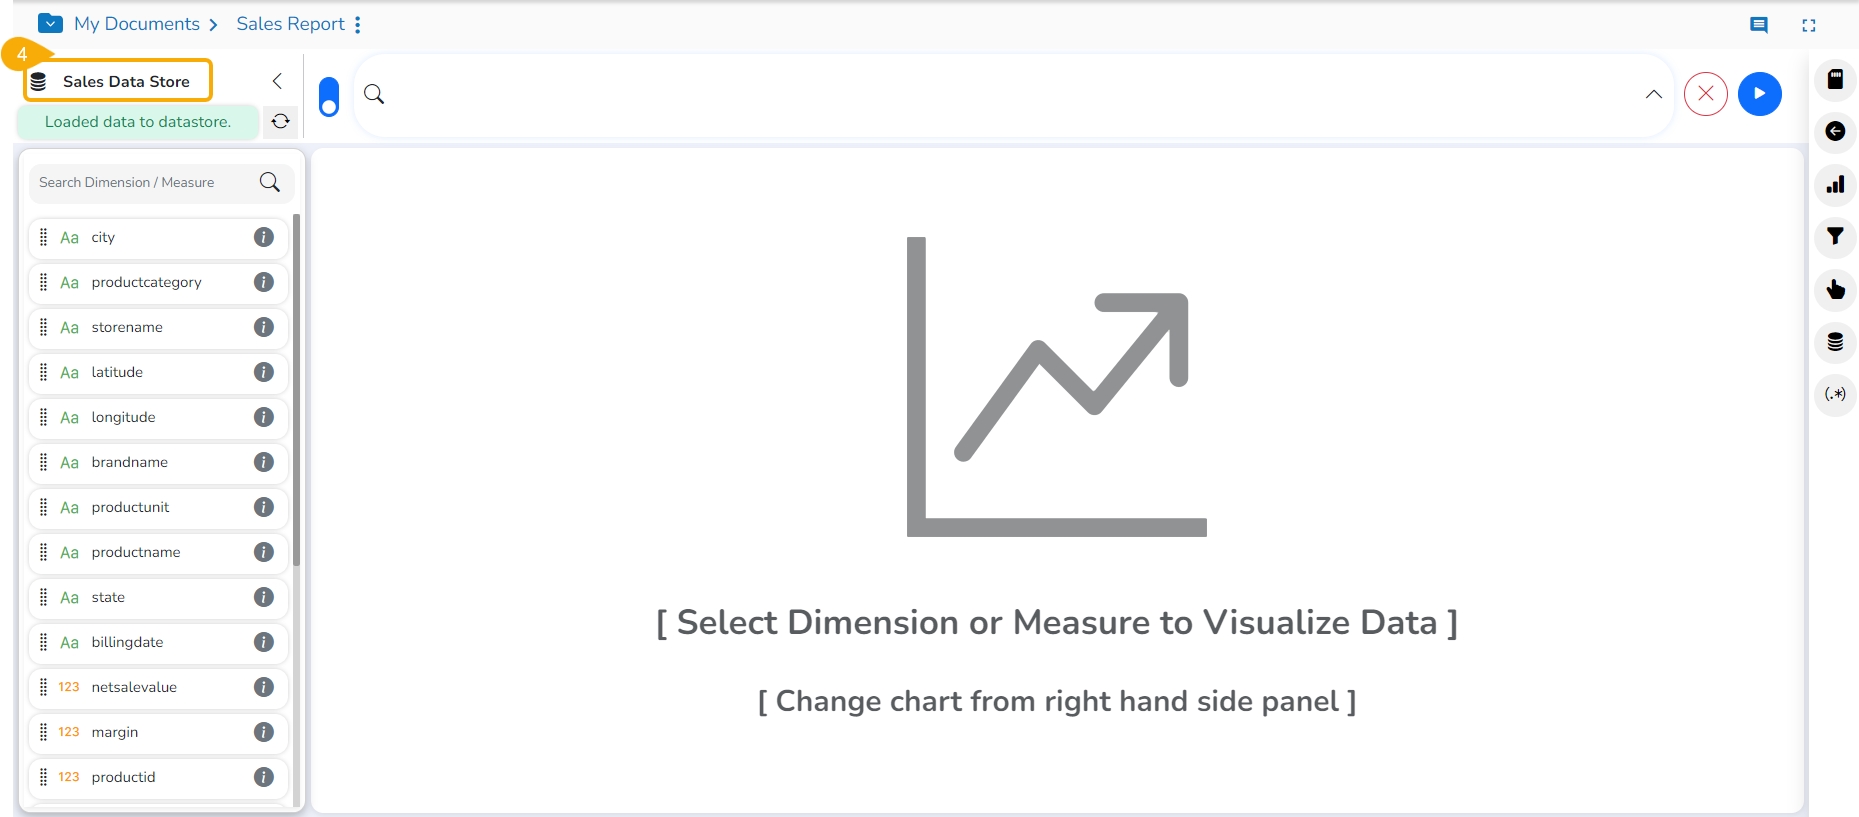Select the netsalevalue measure
Screen dimensions: 1859x817
point(134,687)
